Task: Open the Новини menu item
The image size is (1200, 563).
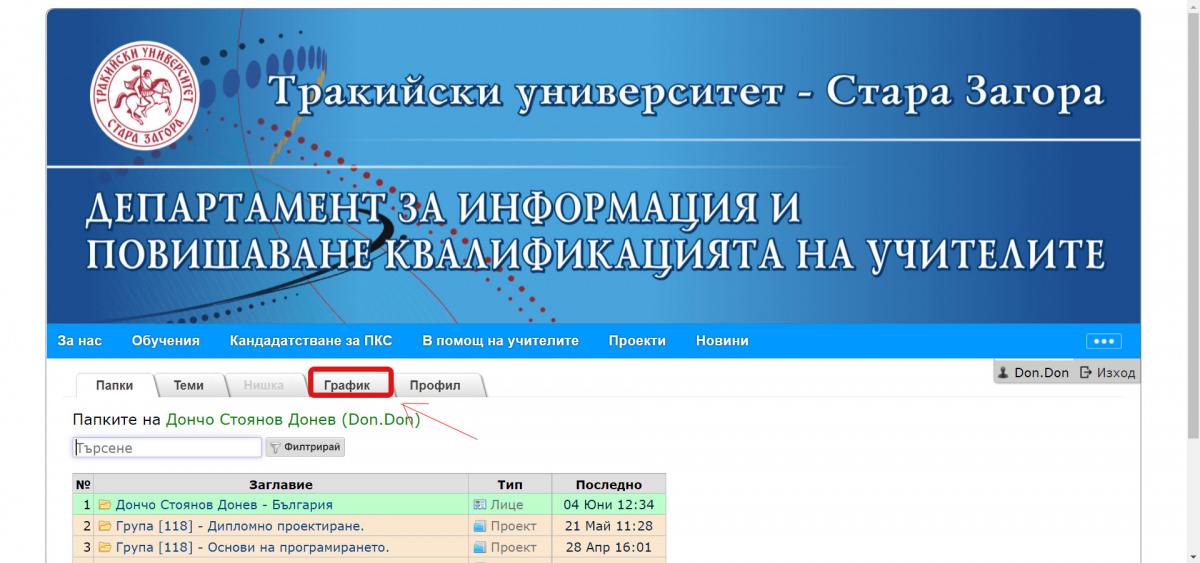Action: click(x=722, y=341)
